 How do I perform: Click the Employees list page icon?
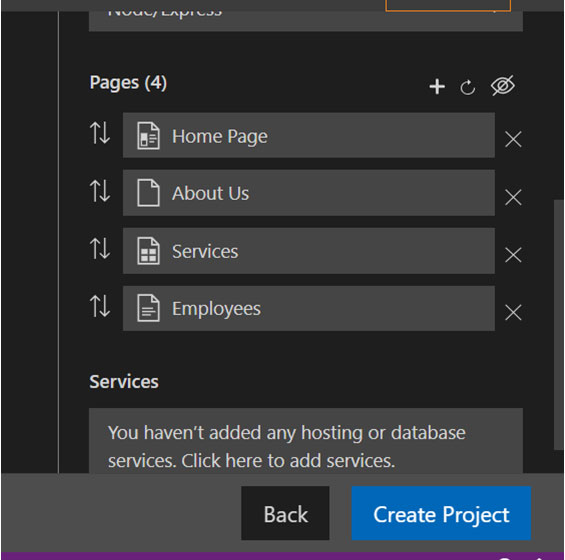click(x=148, y=308)
